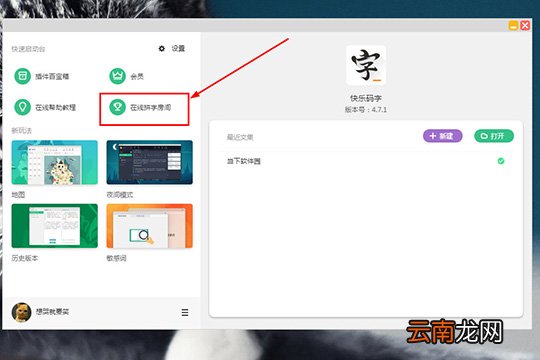Click the 地图 caption text

pyautogui.click(x=18, y=195)
